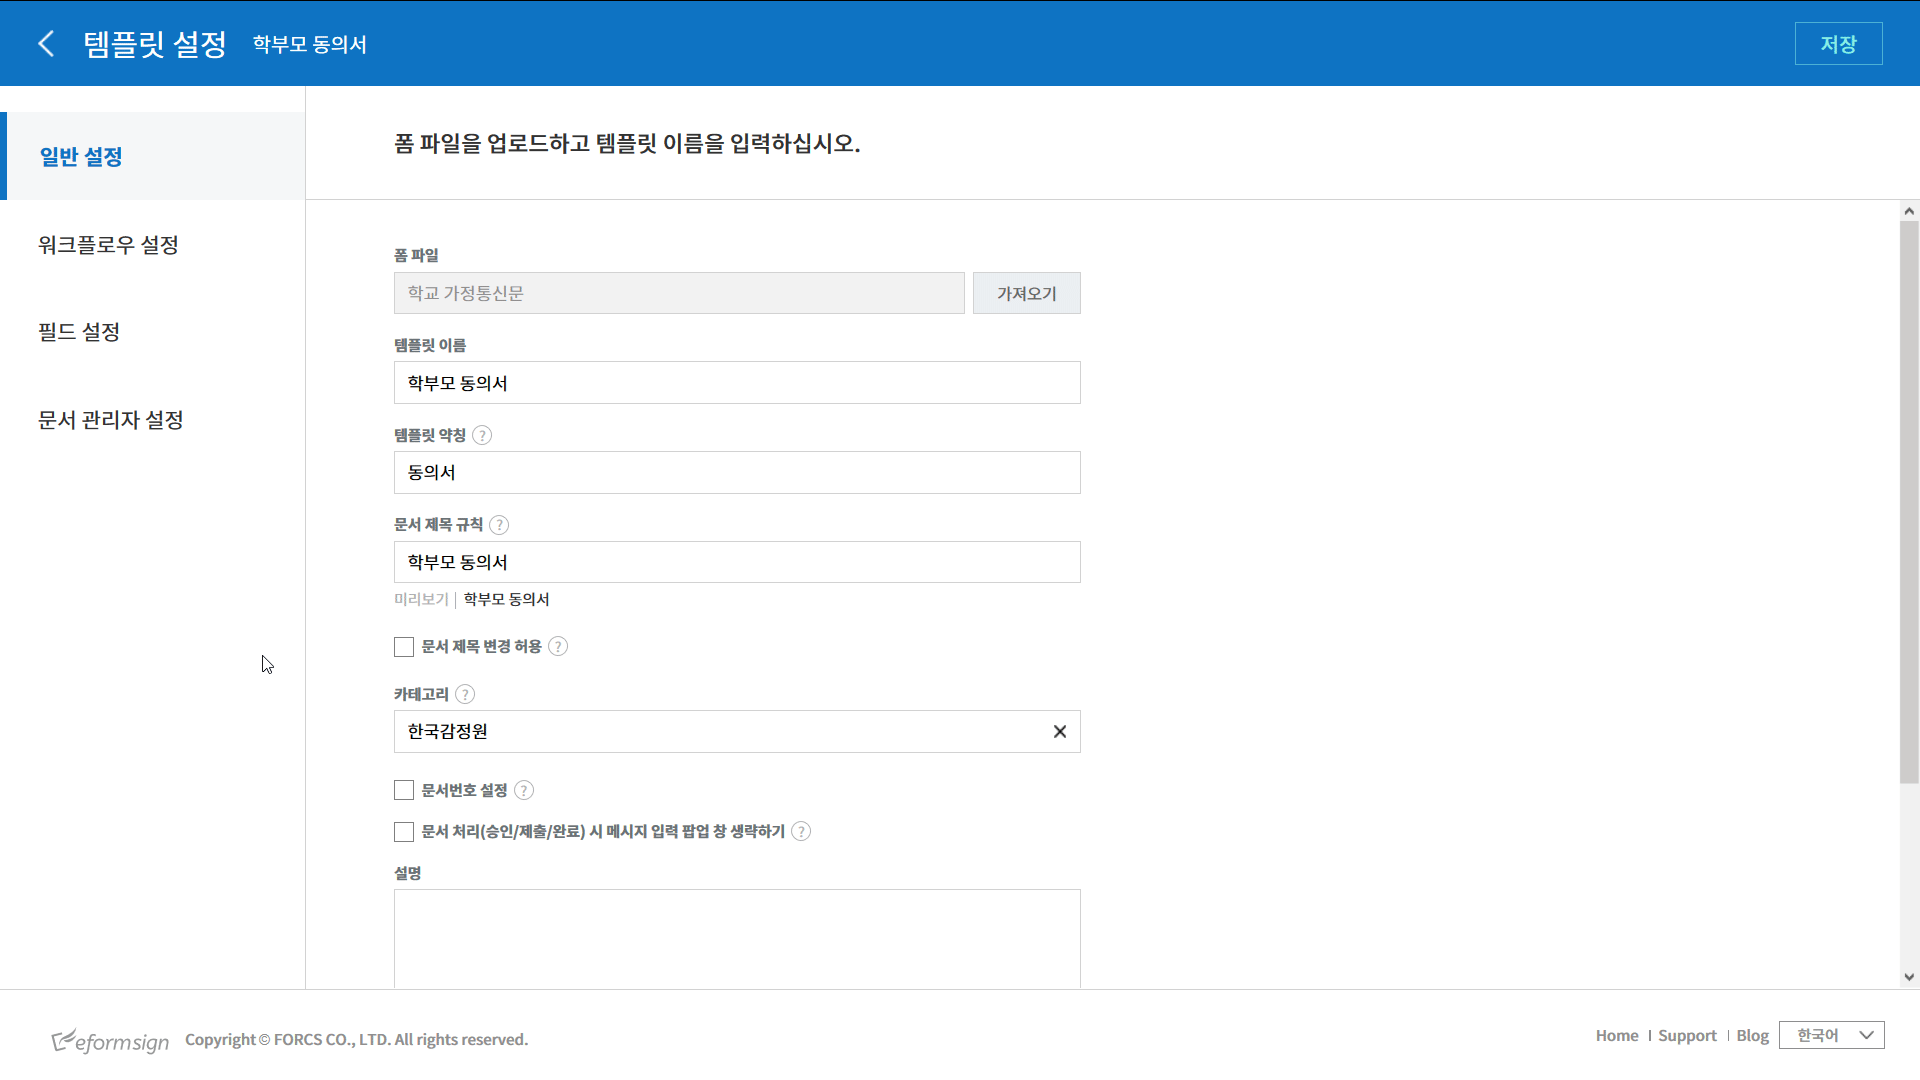This screenshot has width=1920, height=1080.
Task: Click the 설명 text area
Action: (x=737, y=938)
